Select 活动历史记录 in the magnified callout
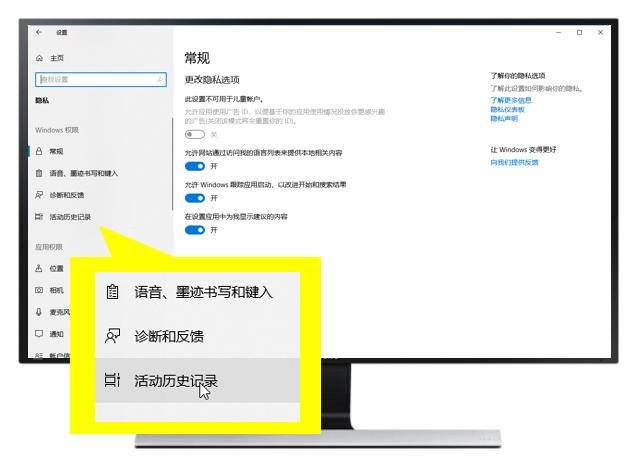 (x=197, y=381)
